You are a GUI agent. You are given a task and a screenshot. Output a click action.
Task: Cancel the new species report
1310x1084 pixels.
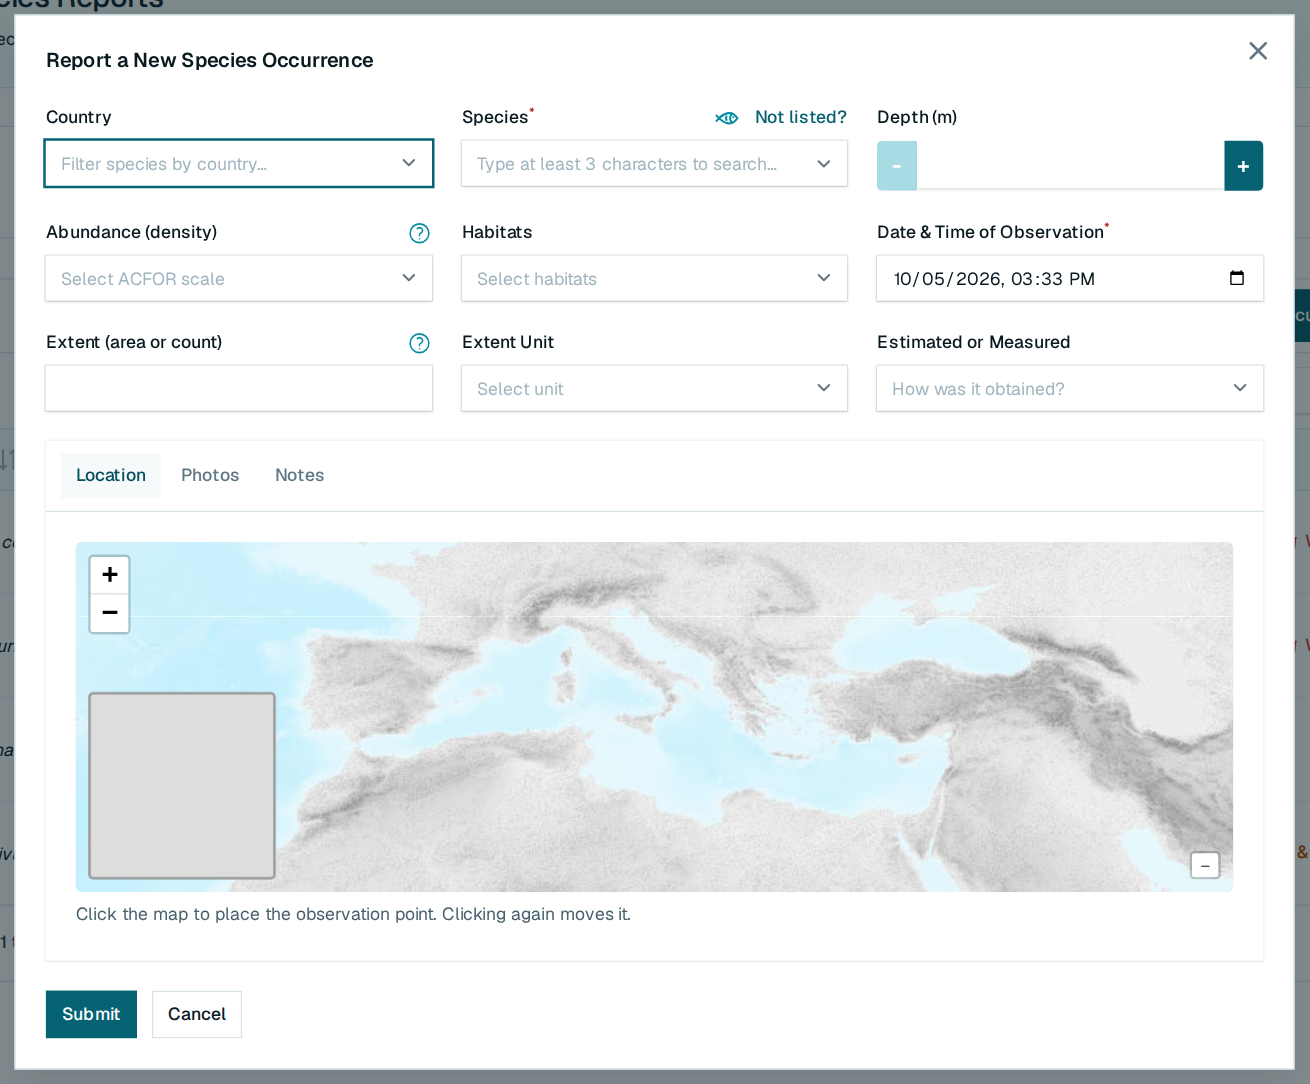tap(197, 1014)
